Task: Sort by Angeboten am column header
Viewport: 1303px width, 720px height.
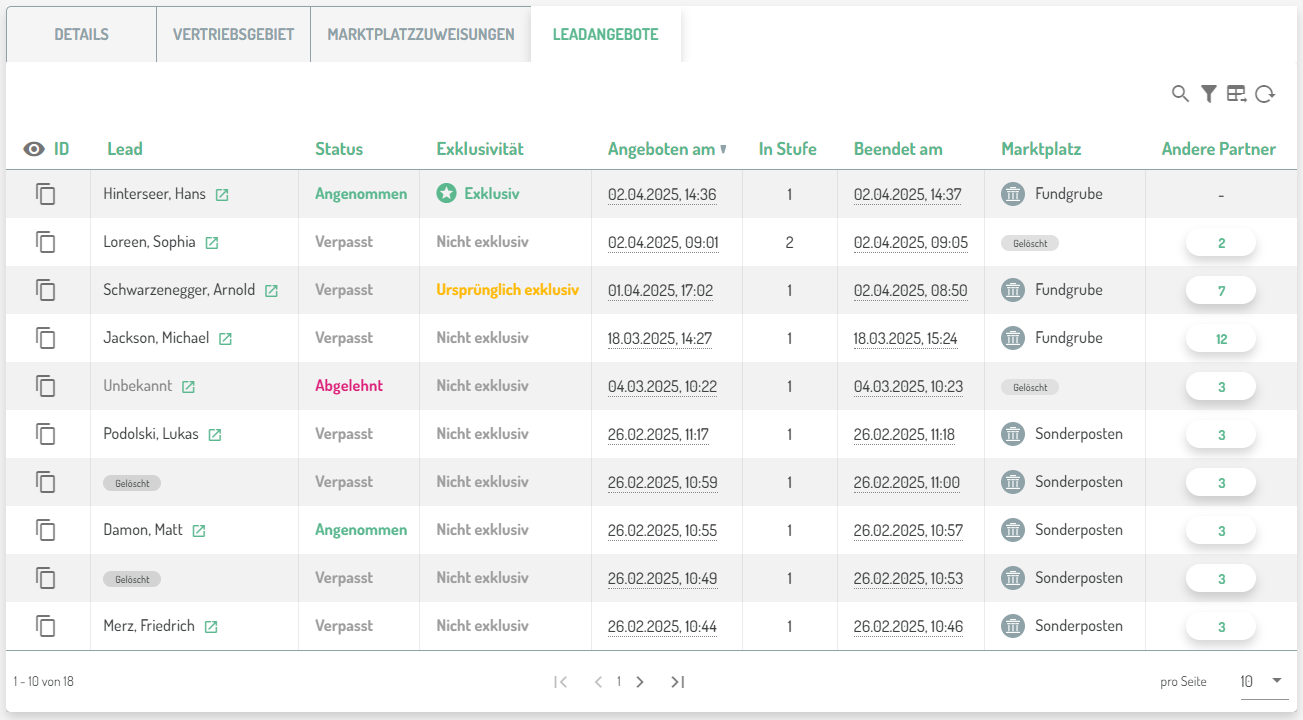Action: point(662,149)
